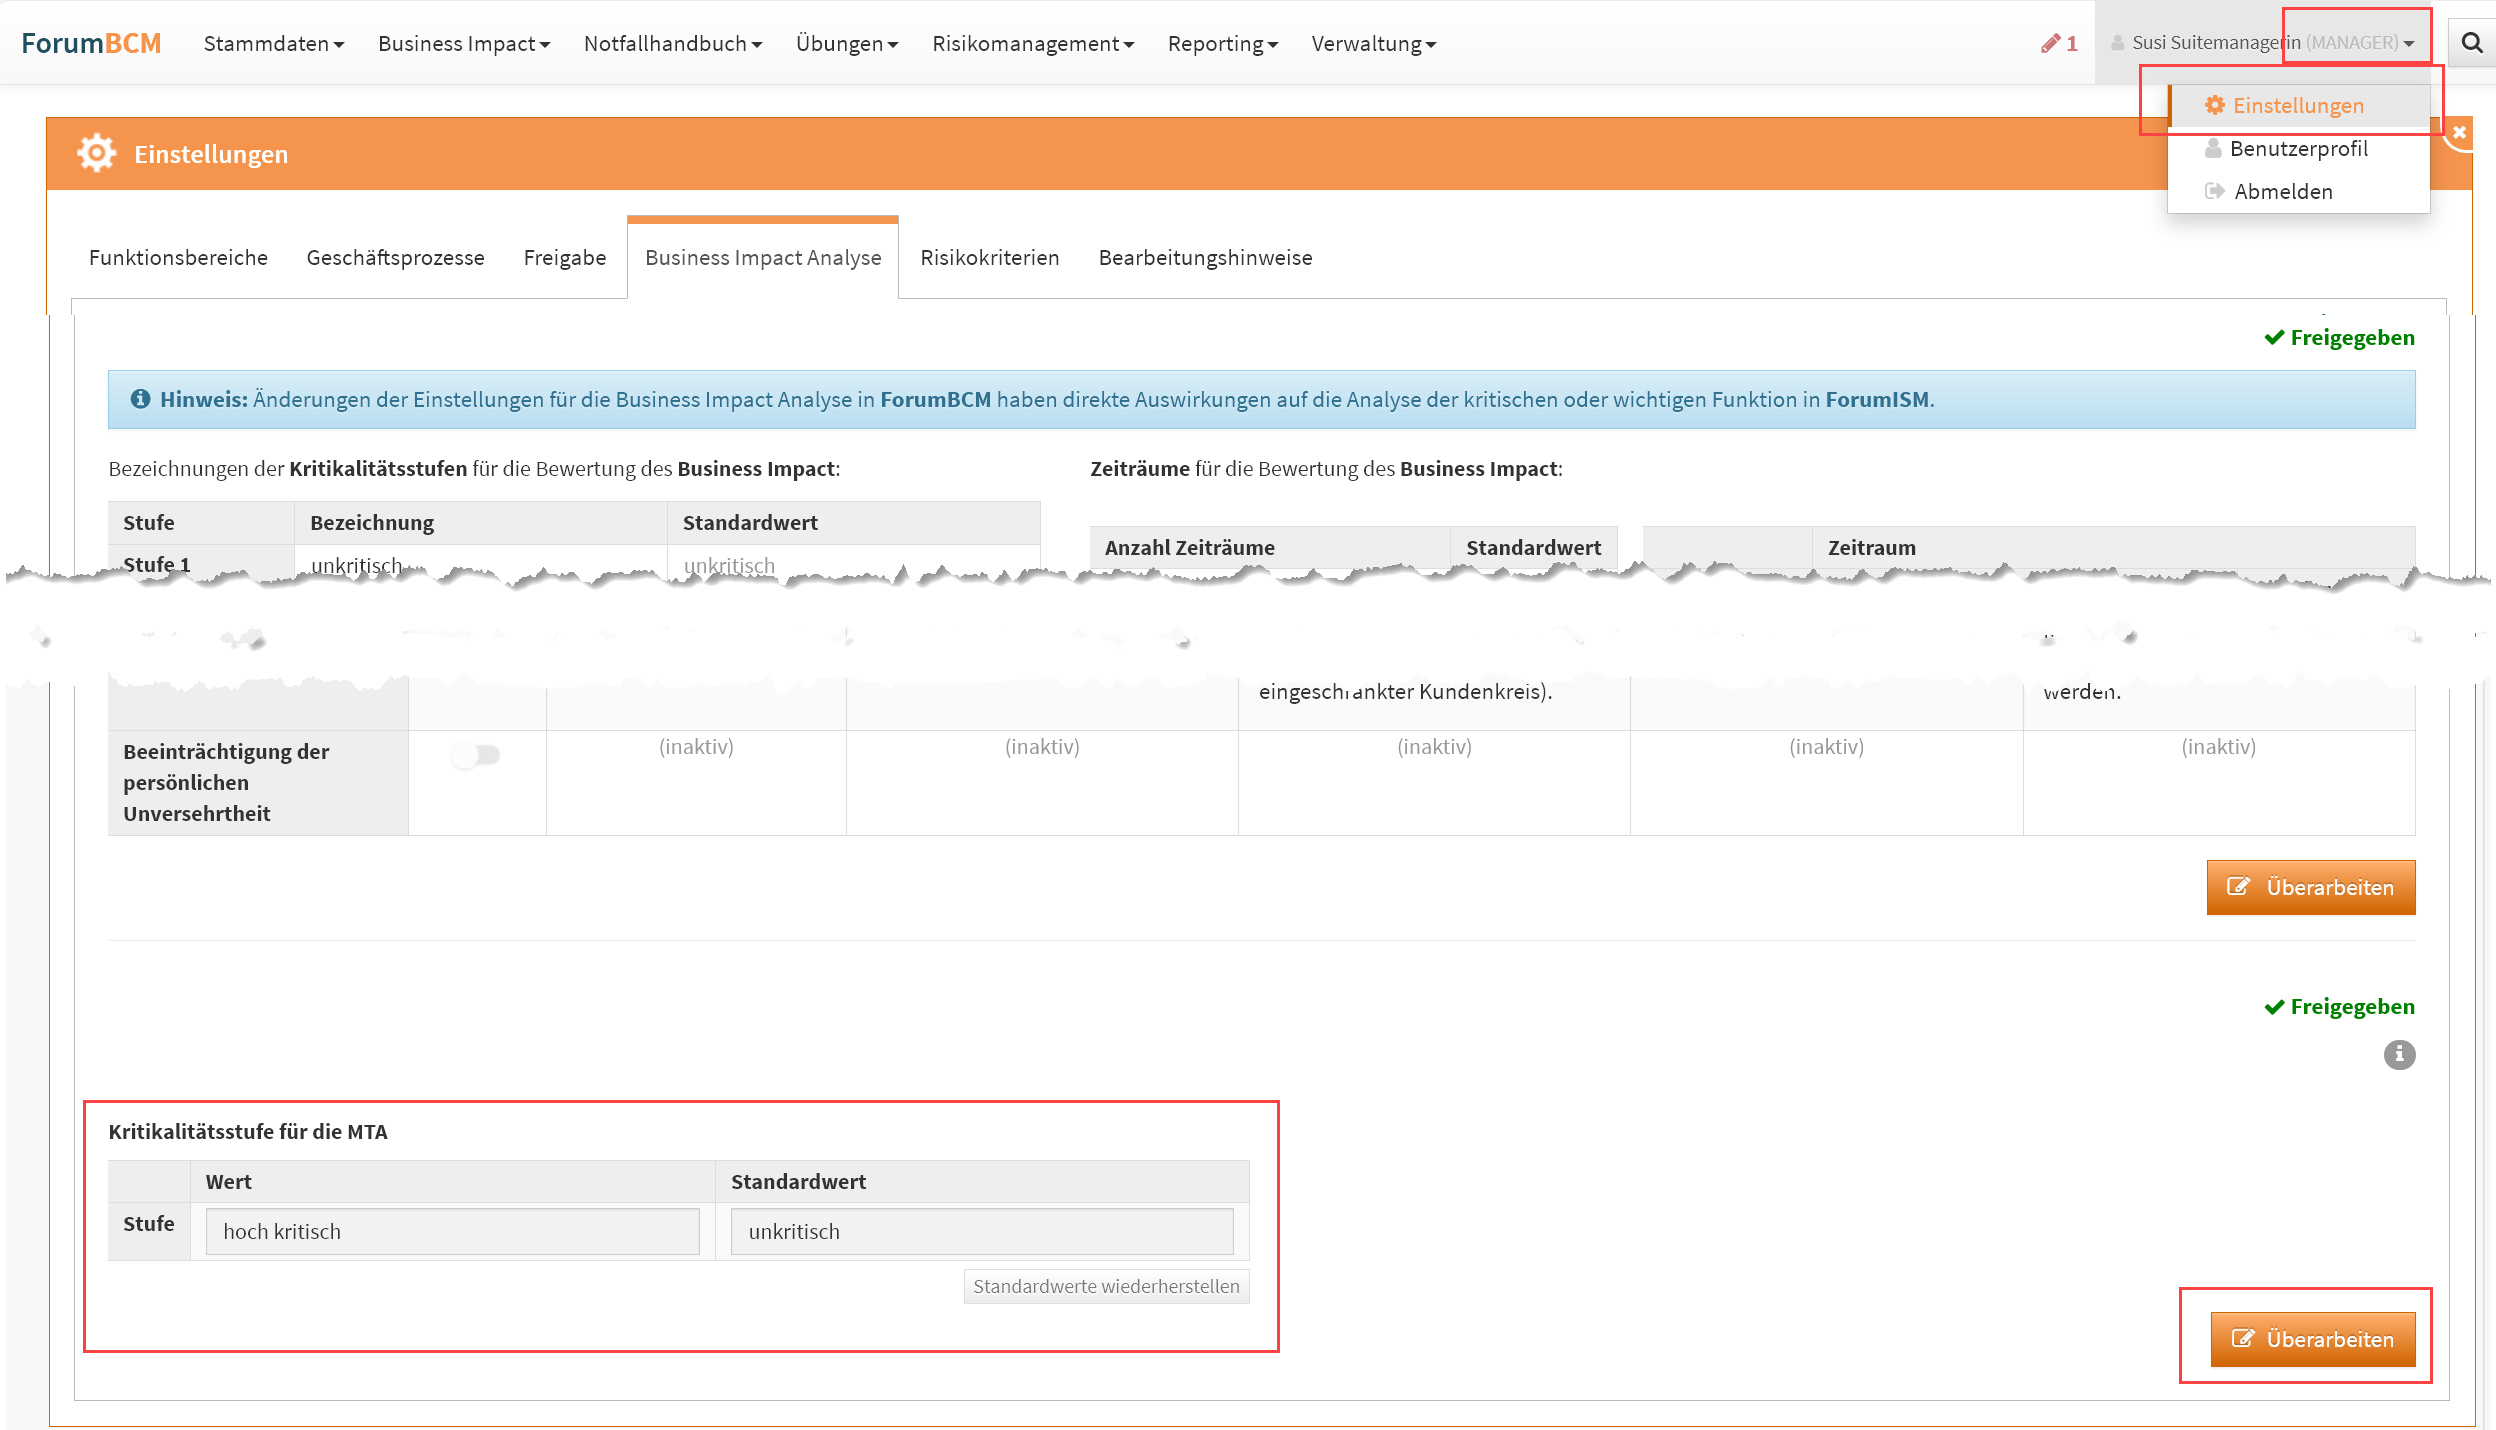
Task: Open Einstellungen in user dropdown
Action: [2297, 105]
